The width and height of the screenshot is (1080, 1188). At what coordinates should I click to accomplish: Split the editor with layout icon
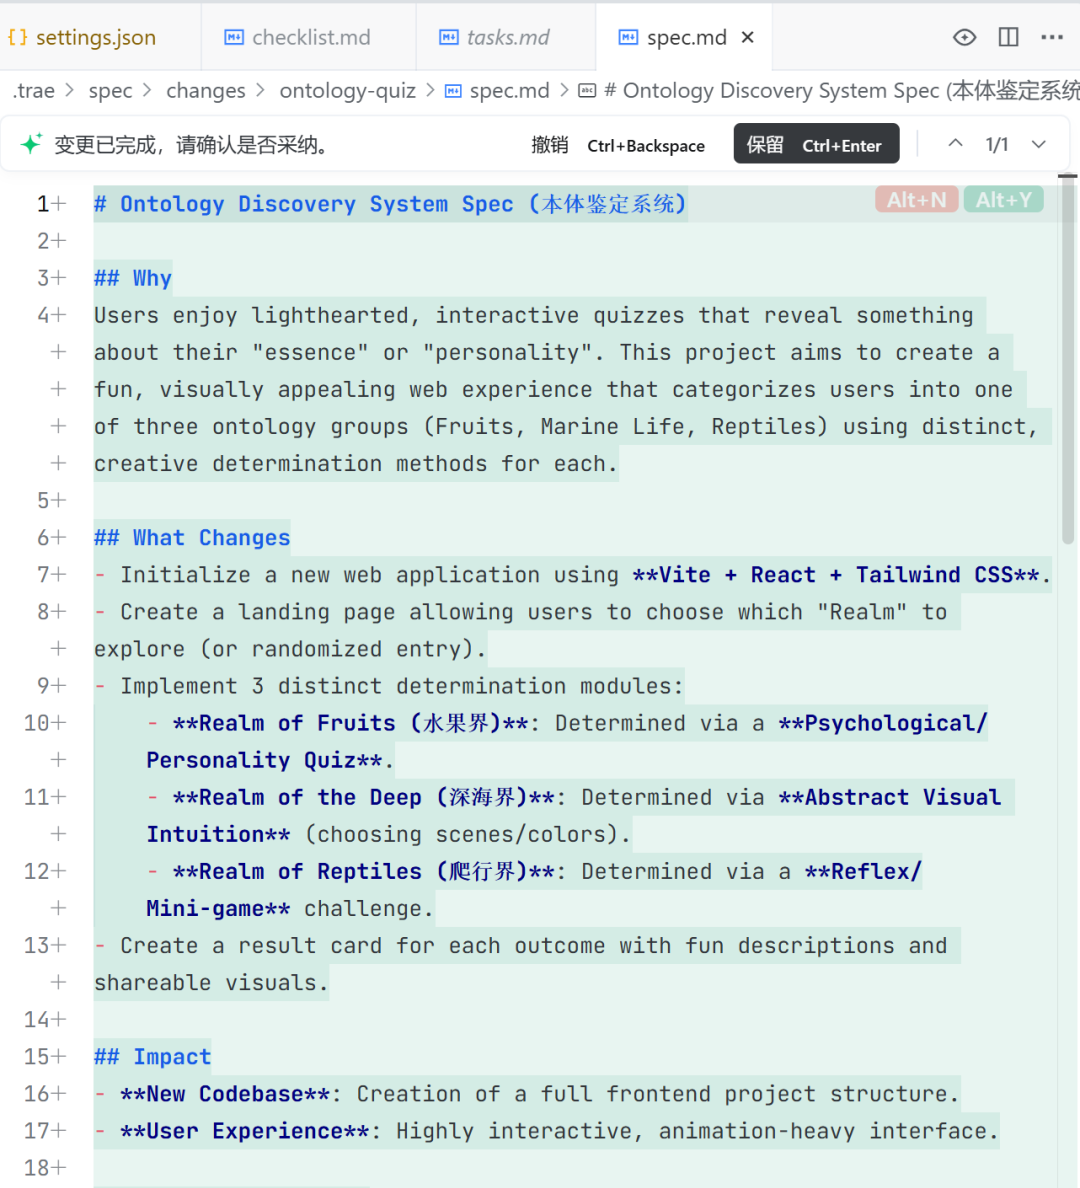[x=1008, y=37]
